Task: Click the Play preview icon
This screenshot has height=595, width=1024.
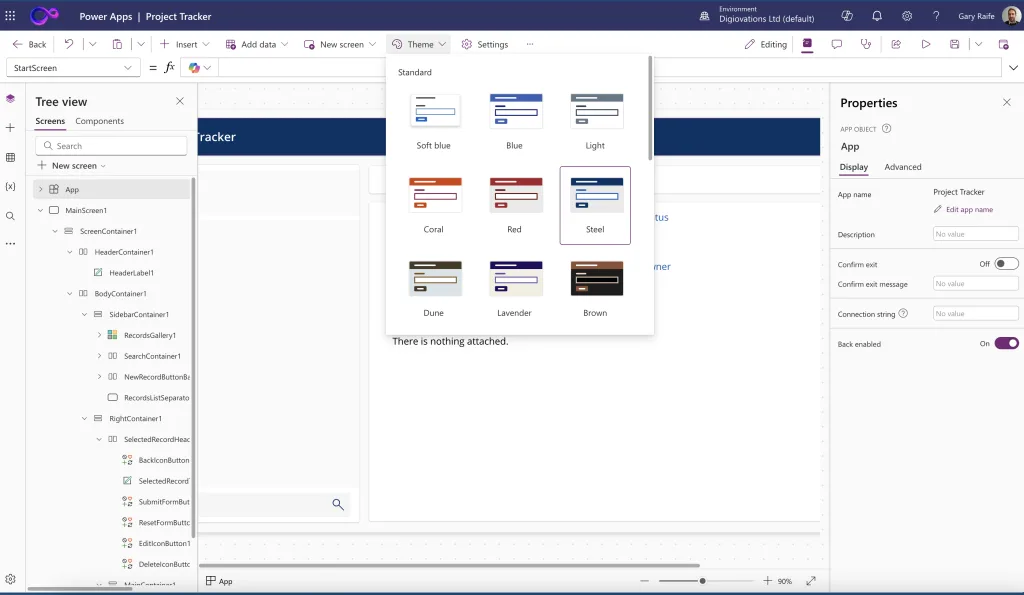Action: [926, 44]
